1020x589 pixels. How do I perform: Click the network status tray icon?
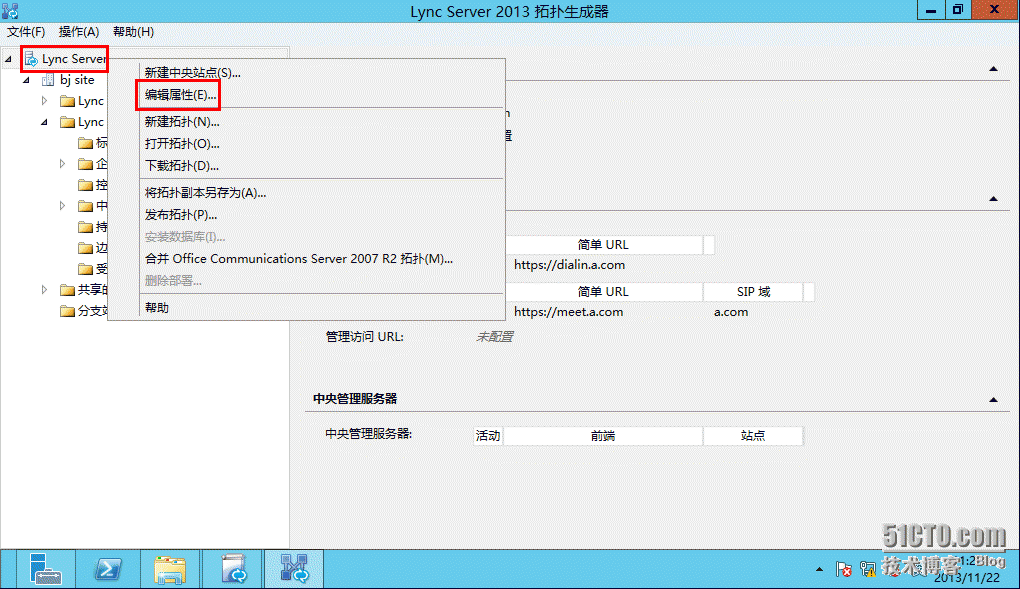pyautogui.click(x=868, y=569)
